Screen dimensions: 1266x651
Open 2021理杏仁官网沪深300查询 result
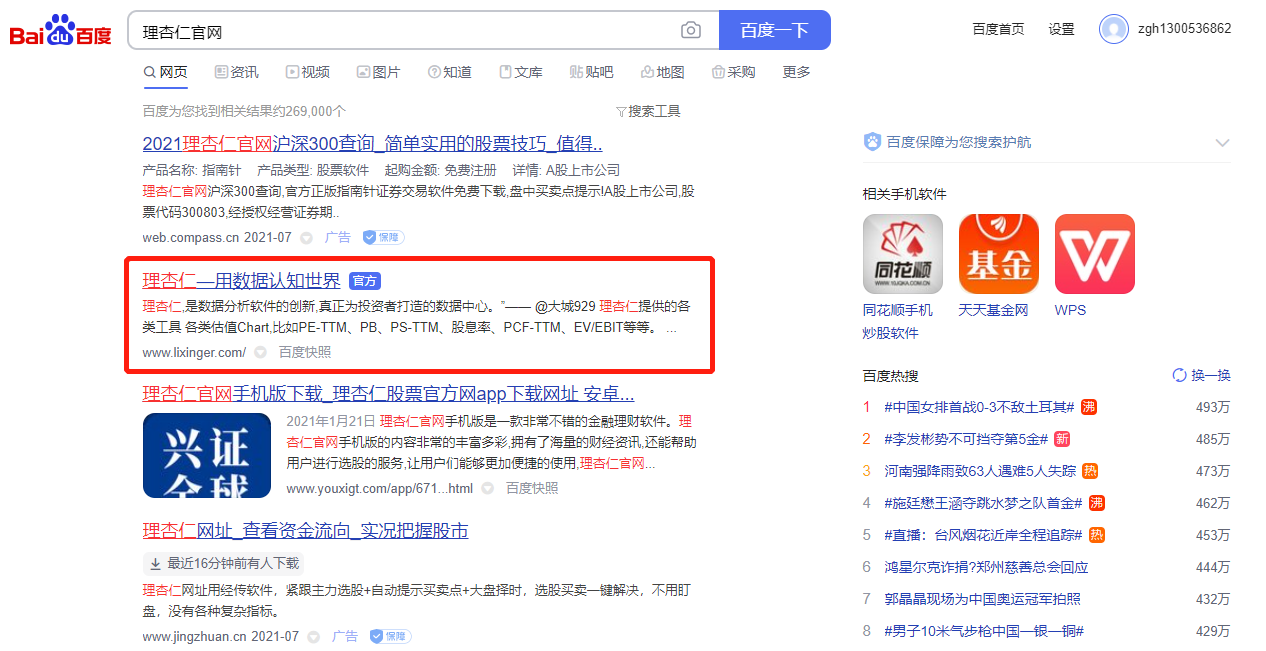372,143
